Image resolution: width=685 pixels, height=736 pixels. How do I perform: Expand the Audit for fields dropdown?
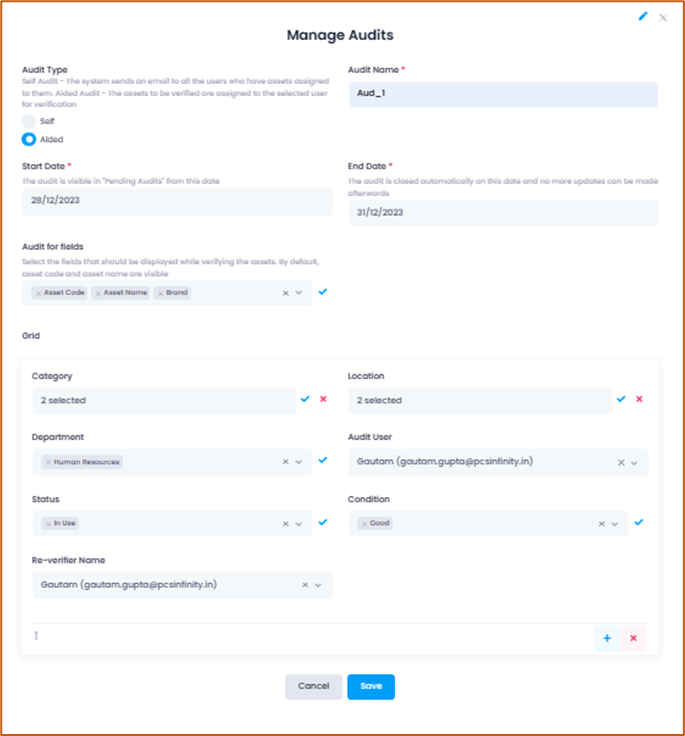(x=299, y=293)
